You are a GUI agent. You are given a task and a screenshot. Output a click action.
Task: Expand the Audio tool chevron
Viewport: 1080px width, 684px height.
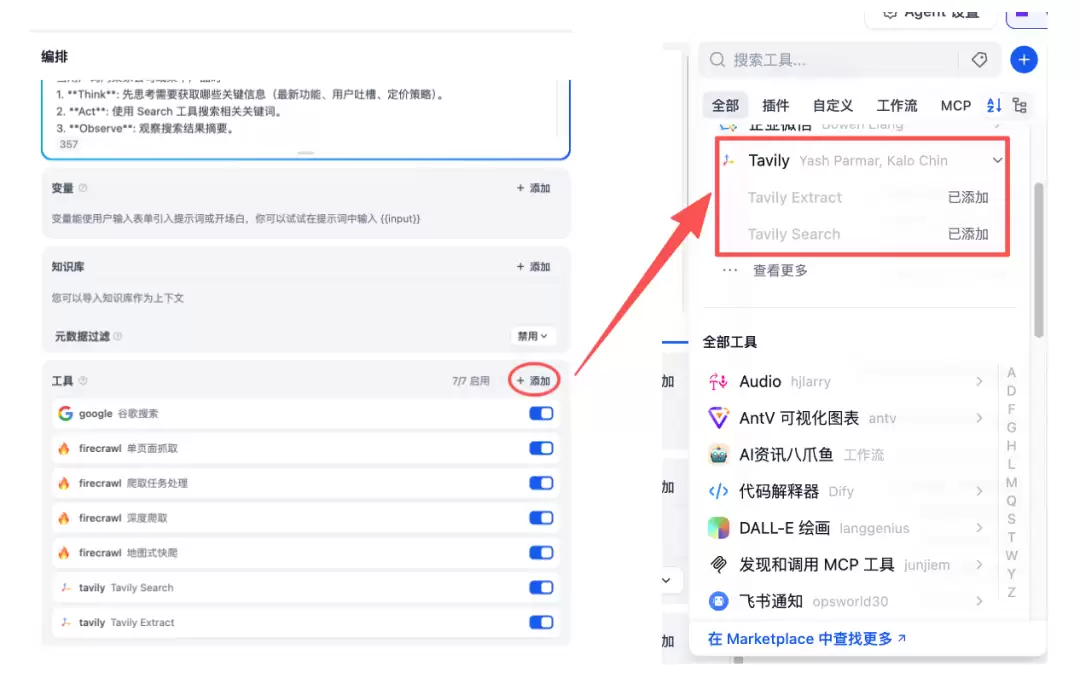(x=979, y=382)
